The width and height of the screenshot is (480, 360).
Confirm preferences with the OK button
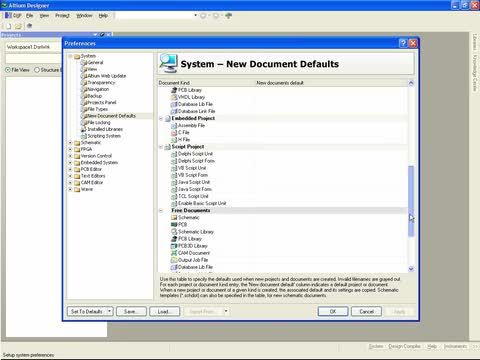[333, 311]
